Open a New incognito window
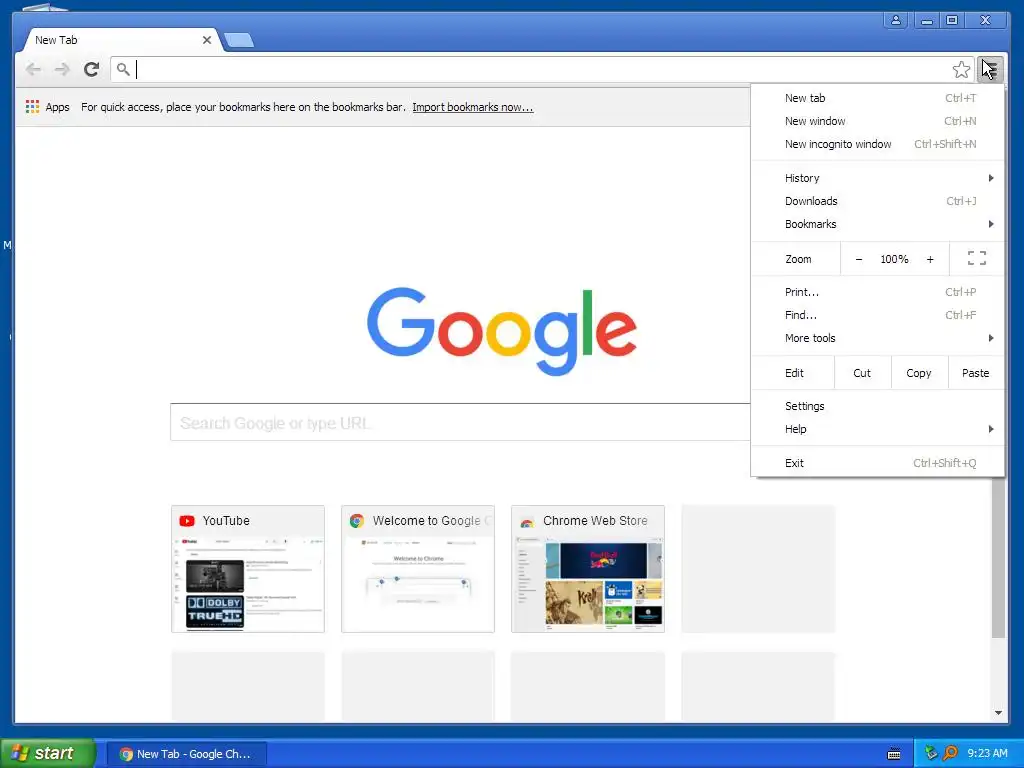This screenshot has height=768, width=1024. point(877,144)
